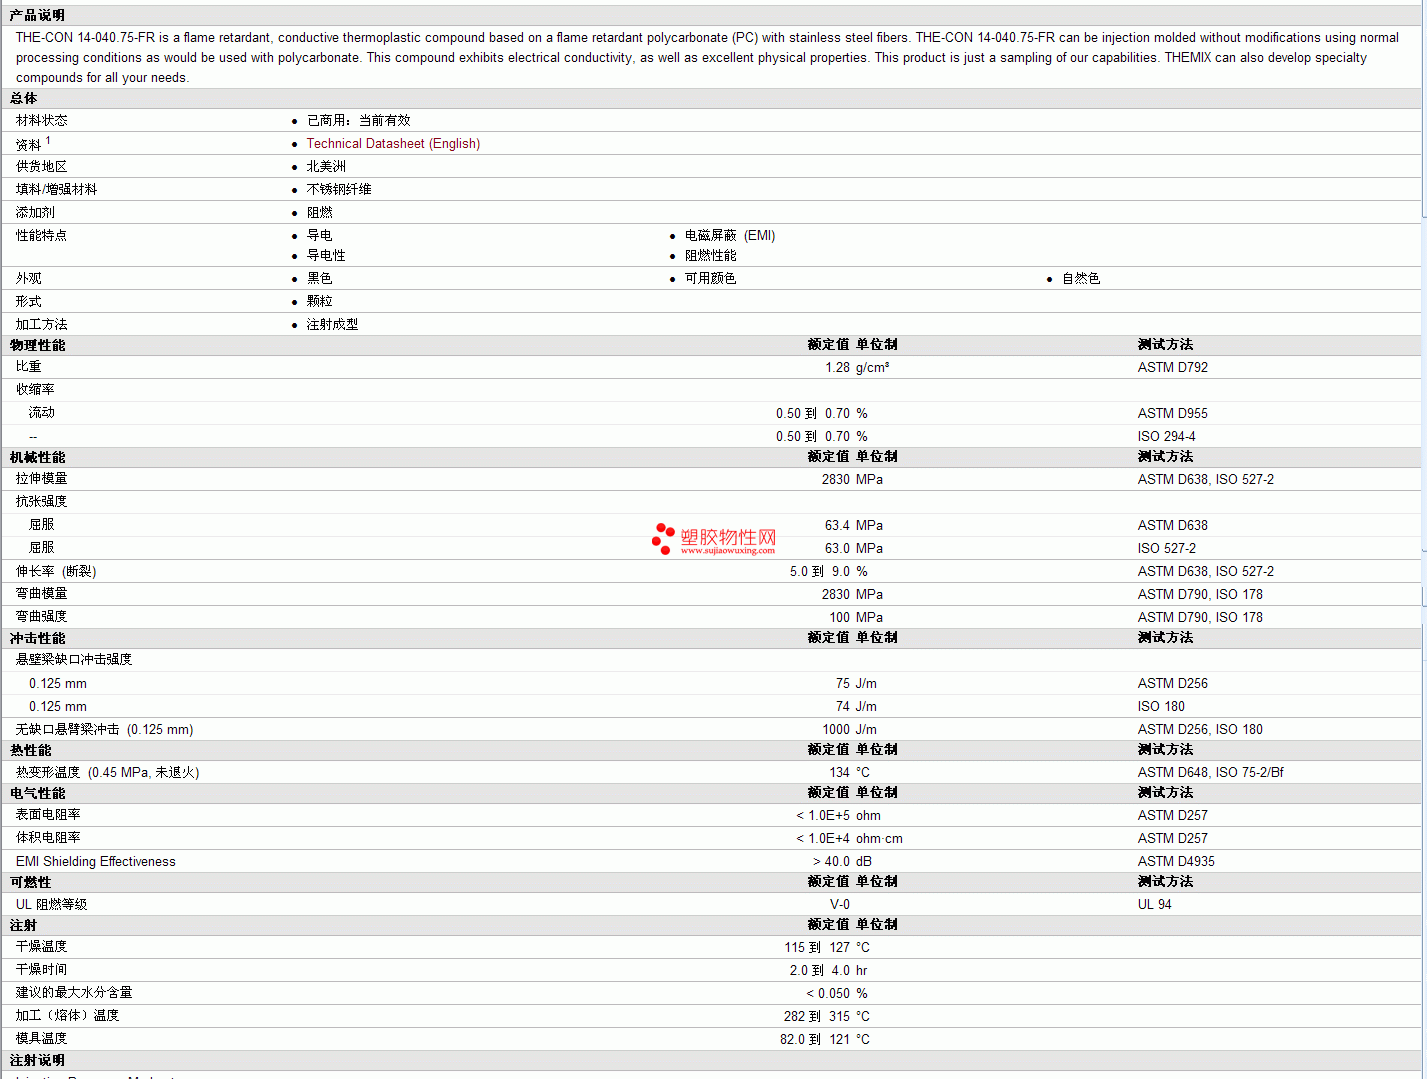
Task: Select the 电磁屏蔽 (EMI) feature
Action: tap(730, 235)
